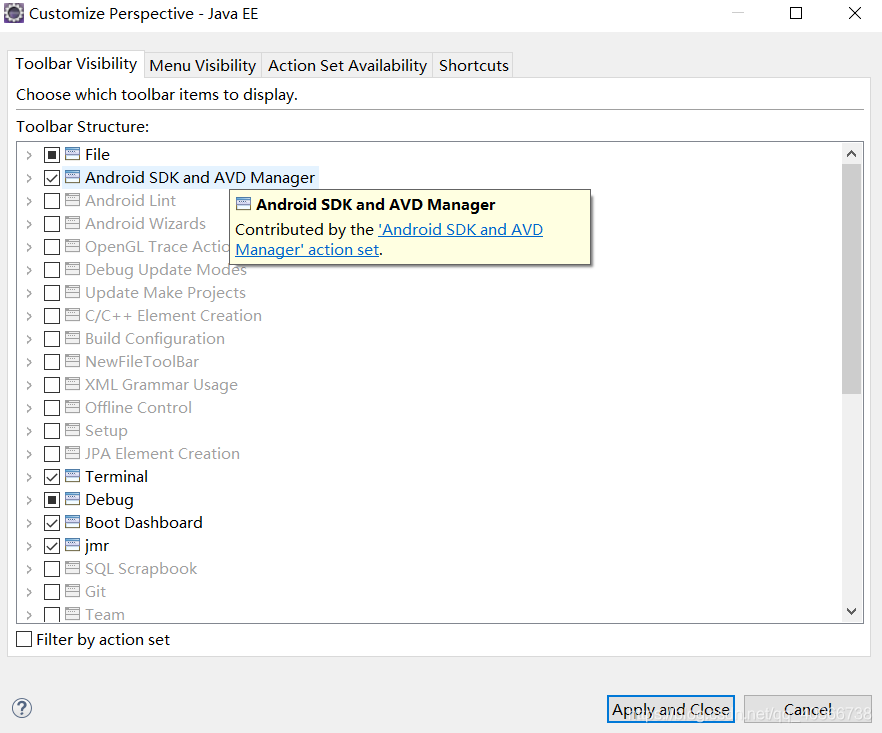This screenshot has height=733, width=882.
Task: Expand the Android SDK and AVD Manager node
Action: [x=29, y=178]
